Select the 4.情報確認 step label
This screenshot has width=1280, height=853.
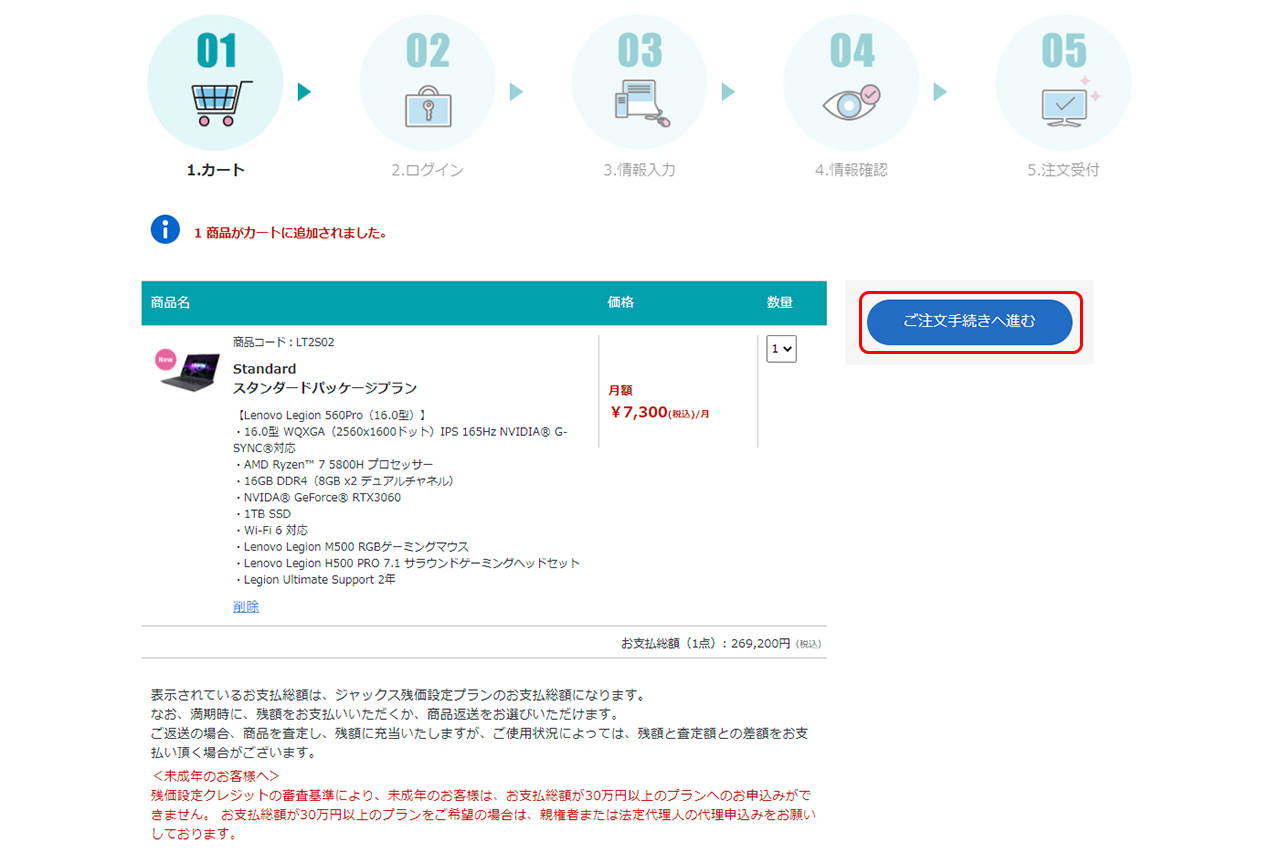[x=851, y=170]
